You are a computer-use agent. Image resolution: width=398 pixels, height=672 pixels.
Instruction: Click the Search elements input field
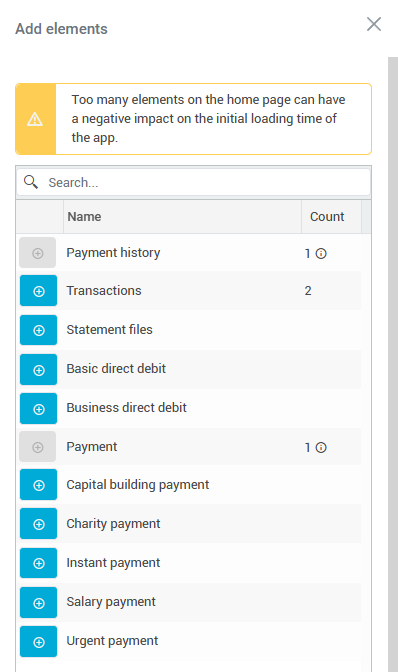pos(193,182)
